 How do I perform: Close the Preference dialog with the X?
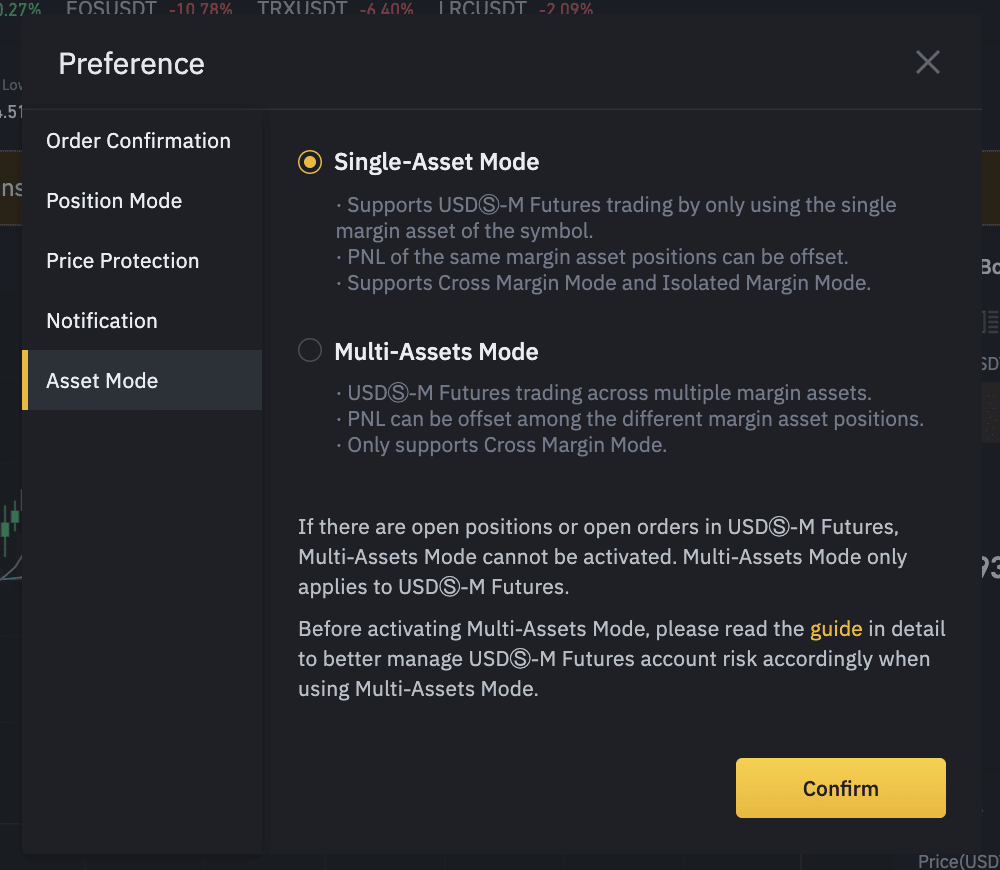[927, 63]
